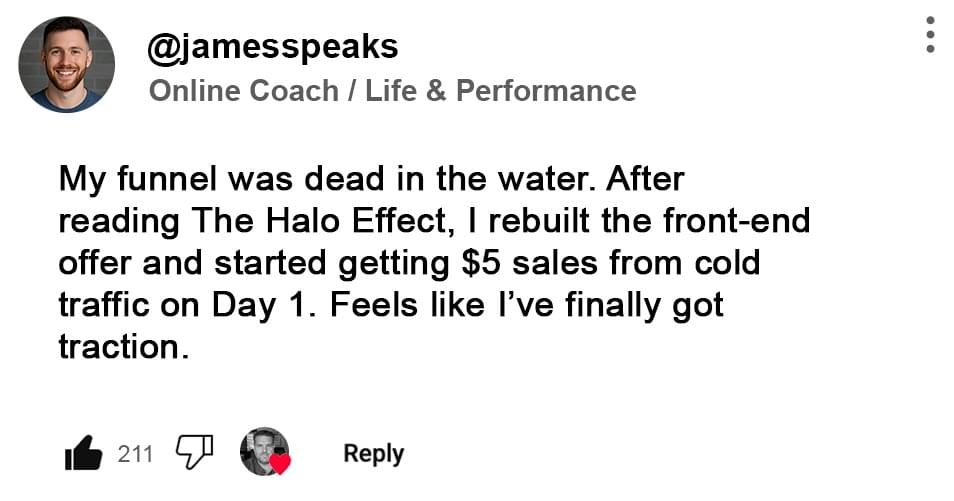954x501 pixels.
Task: Open the jamesspeaks profile picture
Action: [x=66, y=64]
